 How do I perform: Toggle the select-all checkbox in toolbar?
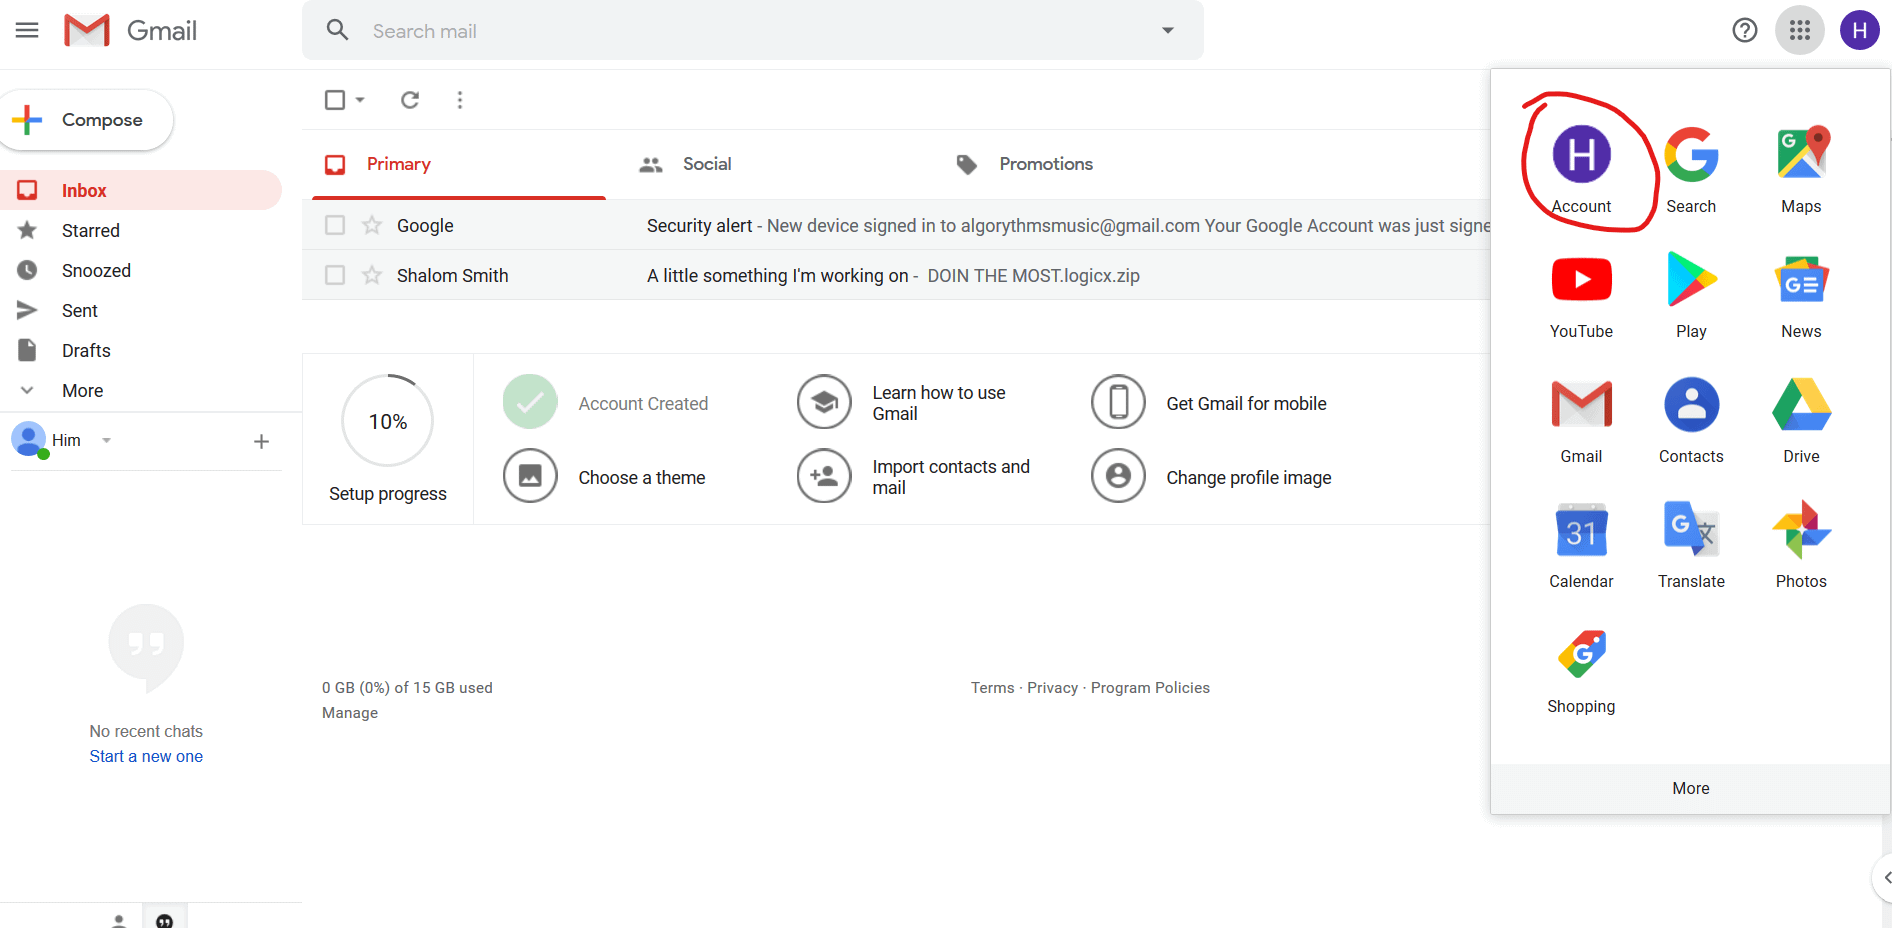tap(335, 99)
